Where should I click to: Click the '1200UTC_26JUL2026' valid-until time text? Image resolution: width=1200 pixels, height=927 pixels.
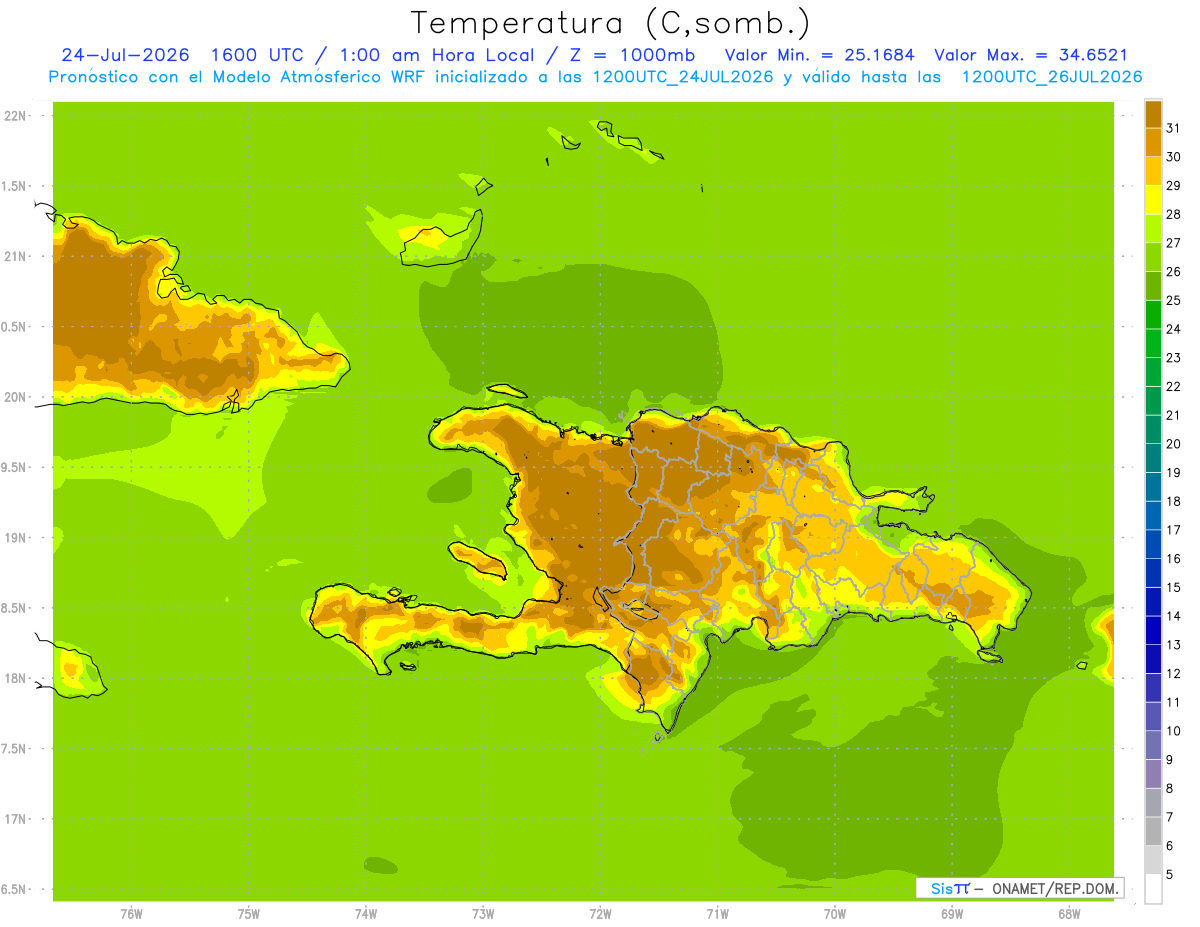click(x=1052, y=77)
